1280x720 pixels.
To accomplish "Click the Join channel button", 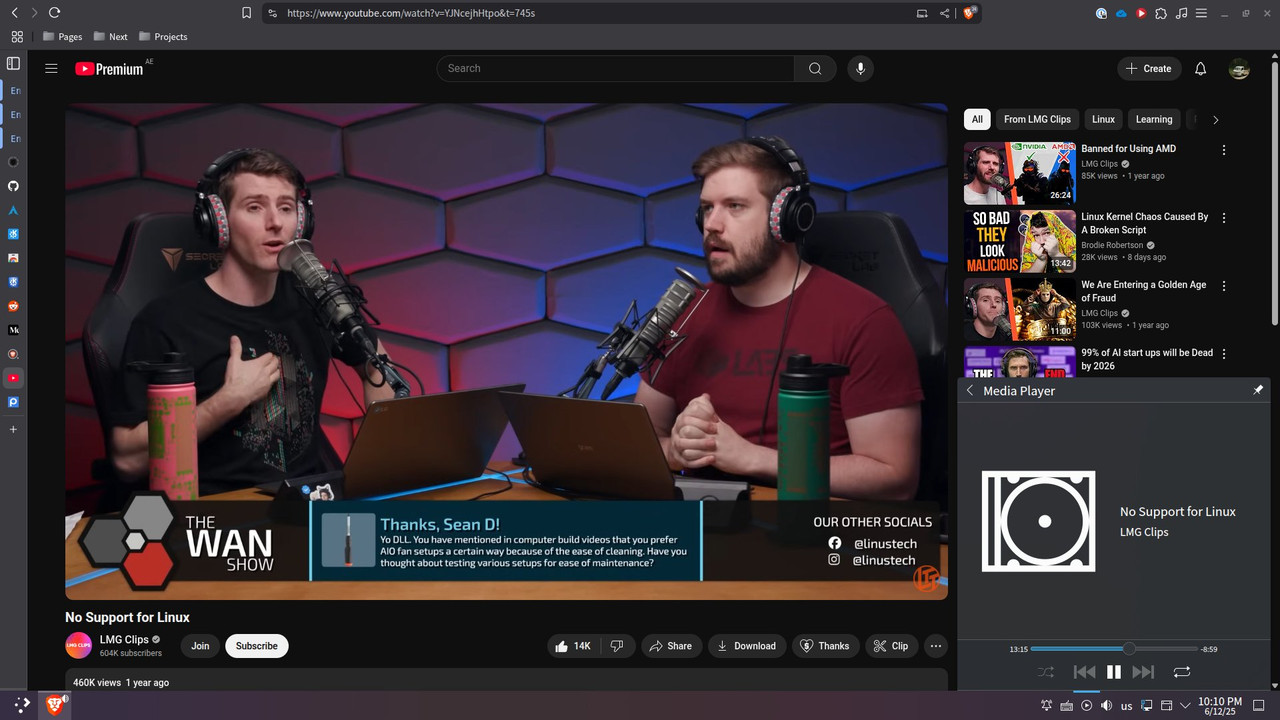I will 200,646.
